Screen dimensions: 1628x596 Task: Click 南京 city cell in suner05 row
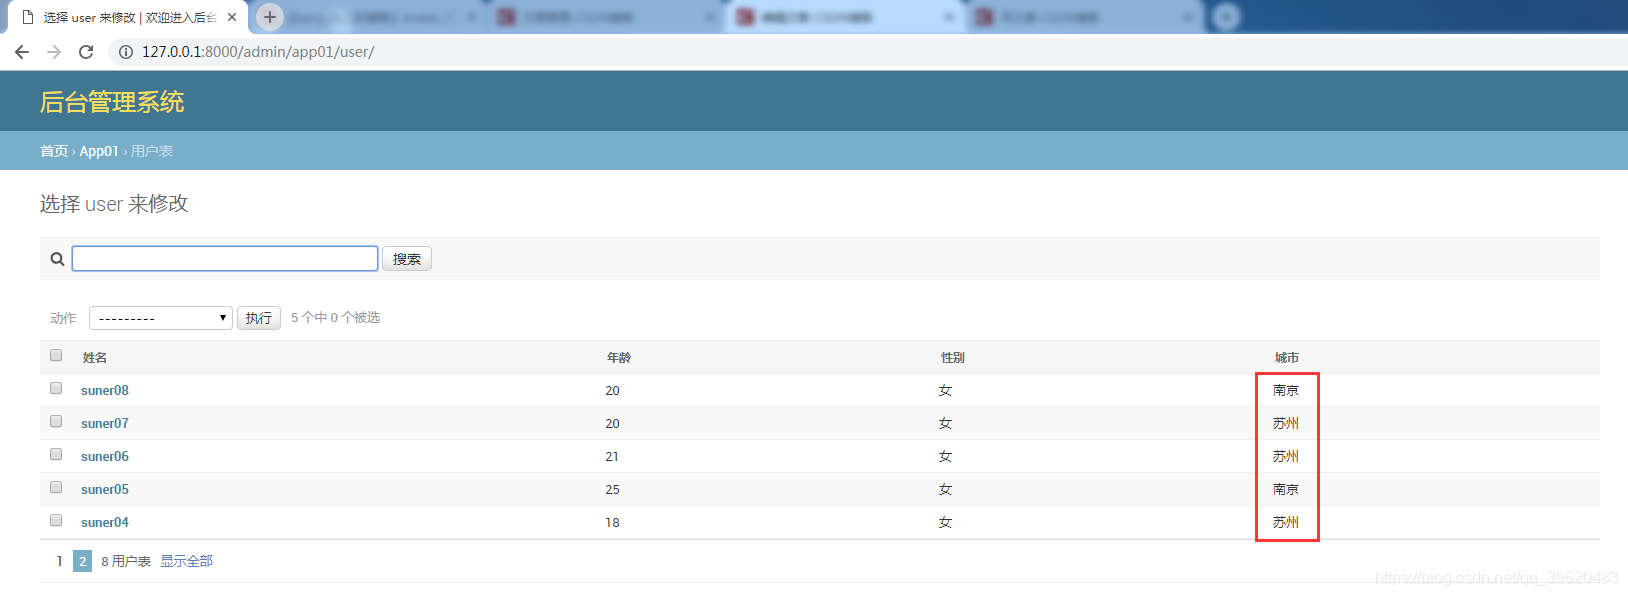click(1286, 489)
